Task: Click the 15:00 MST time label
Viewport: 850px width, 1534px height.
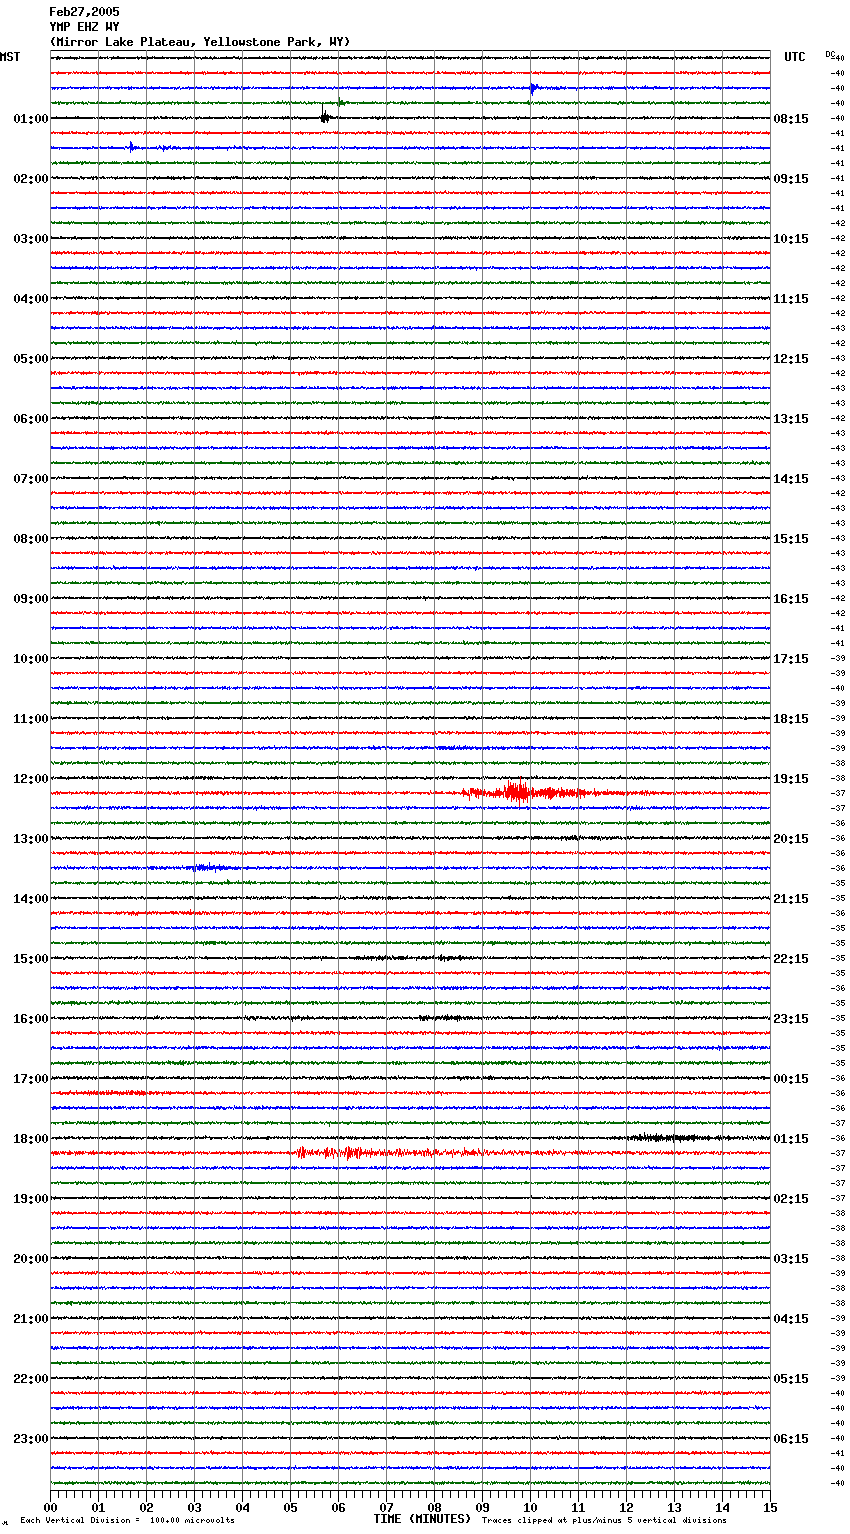Action: [31, 959]
